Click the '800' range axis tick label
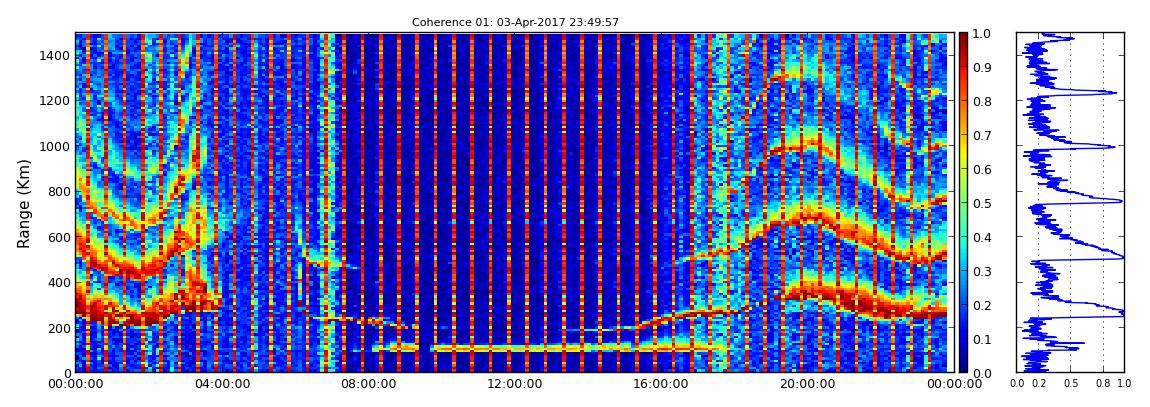The height and width of the screenshot is (407, 1150). pos(59,191)
